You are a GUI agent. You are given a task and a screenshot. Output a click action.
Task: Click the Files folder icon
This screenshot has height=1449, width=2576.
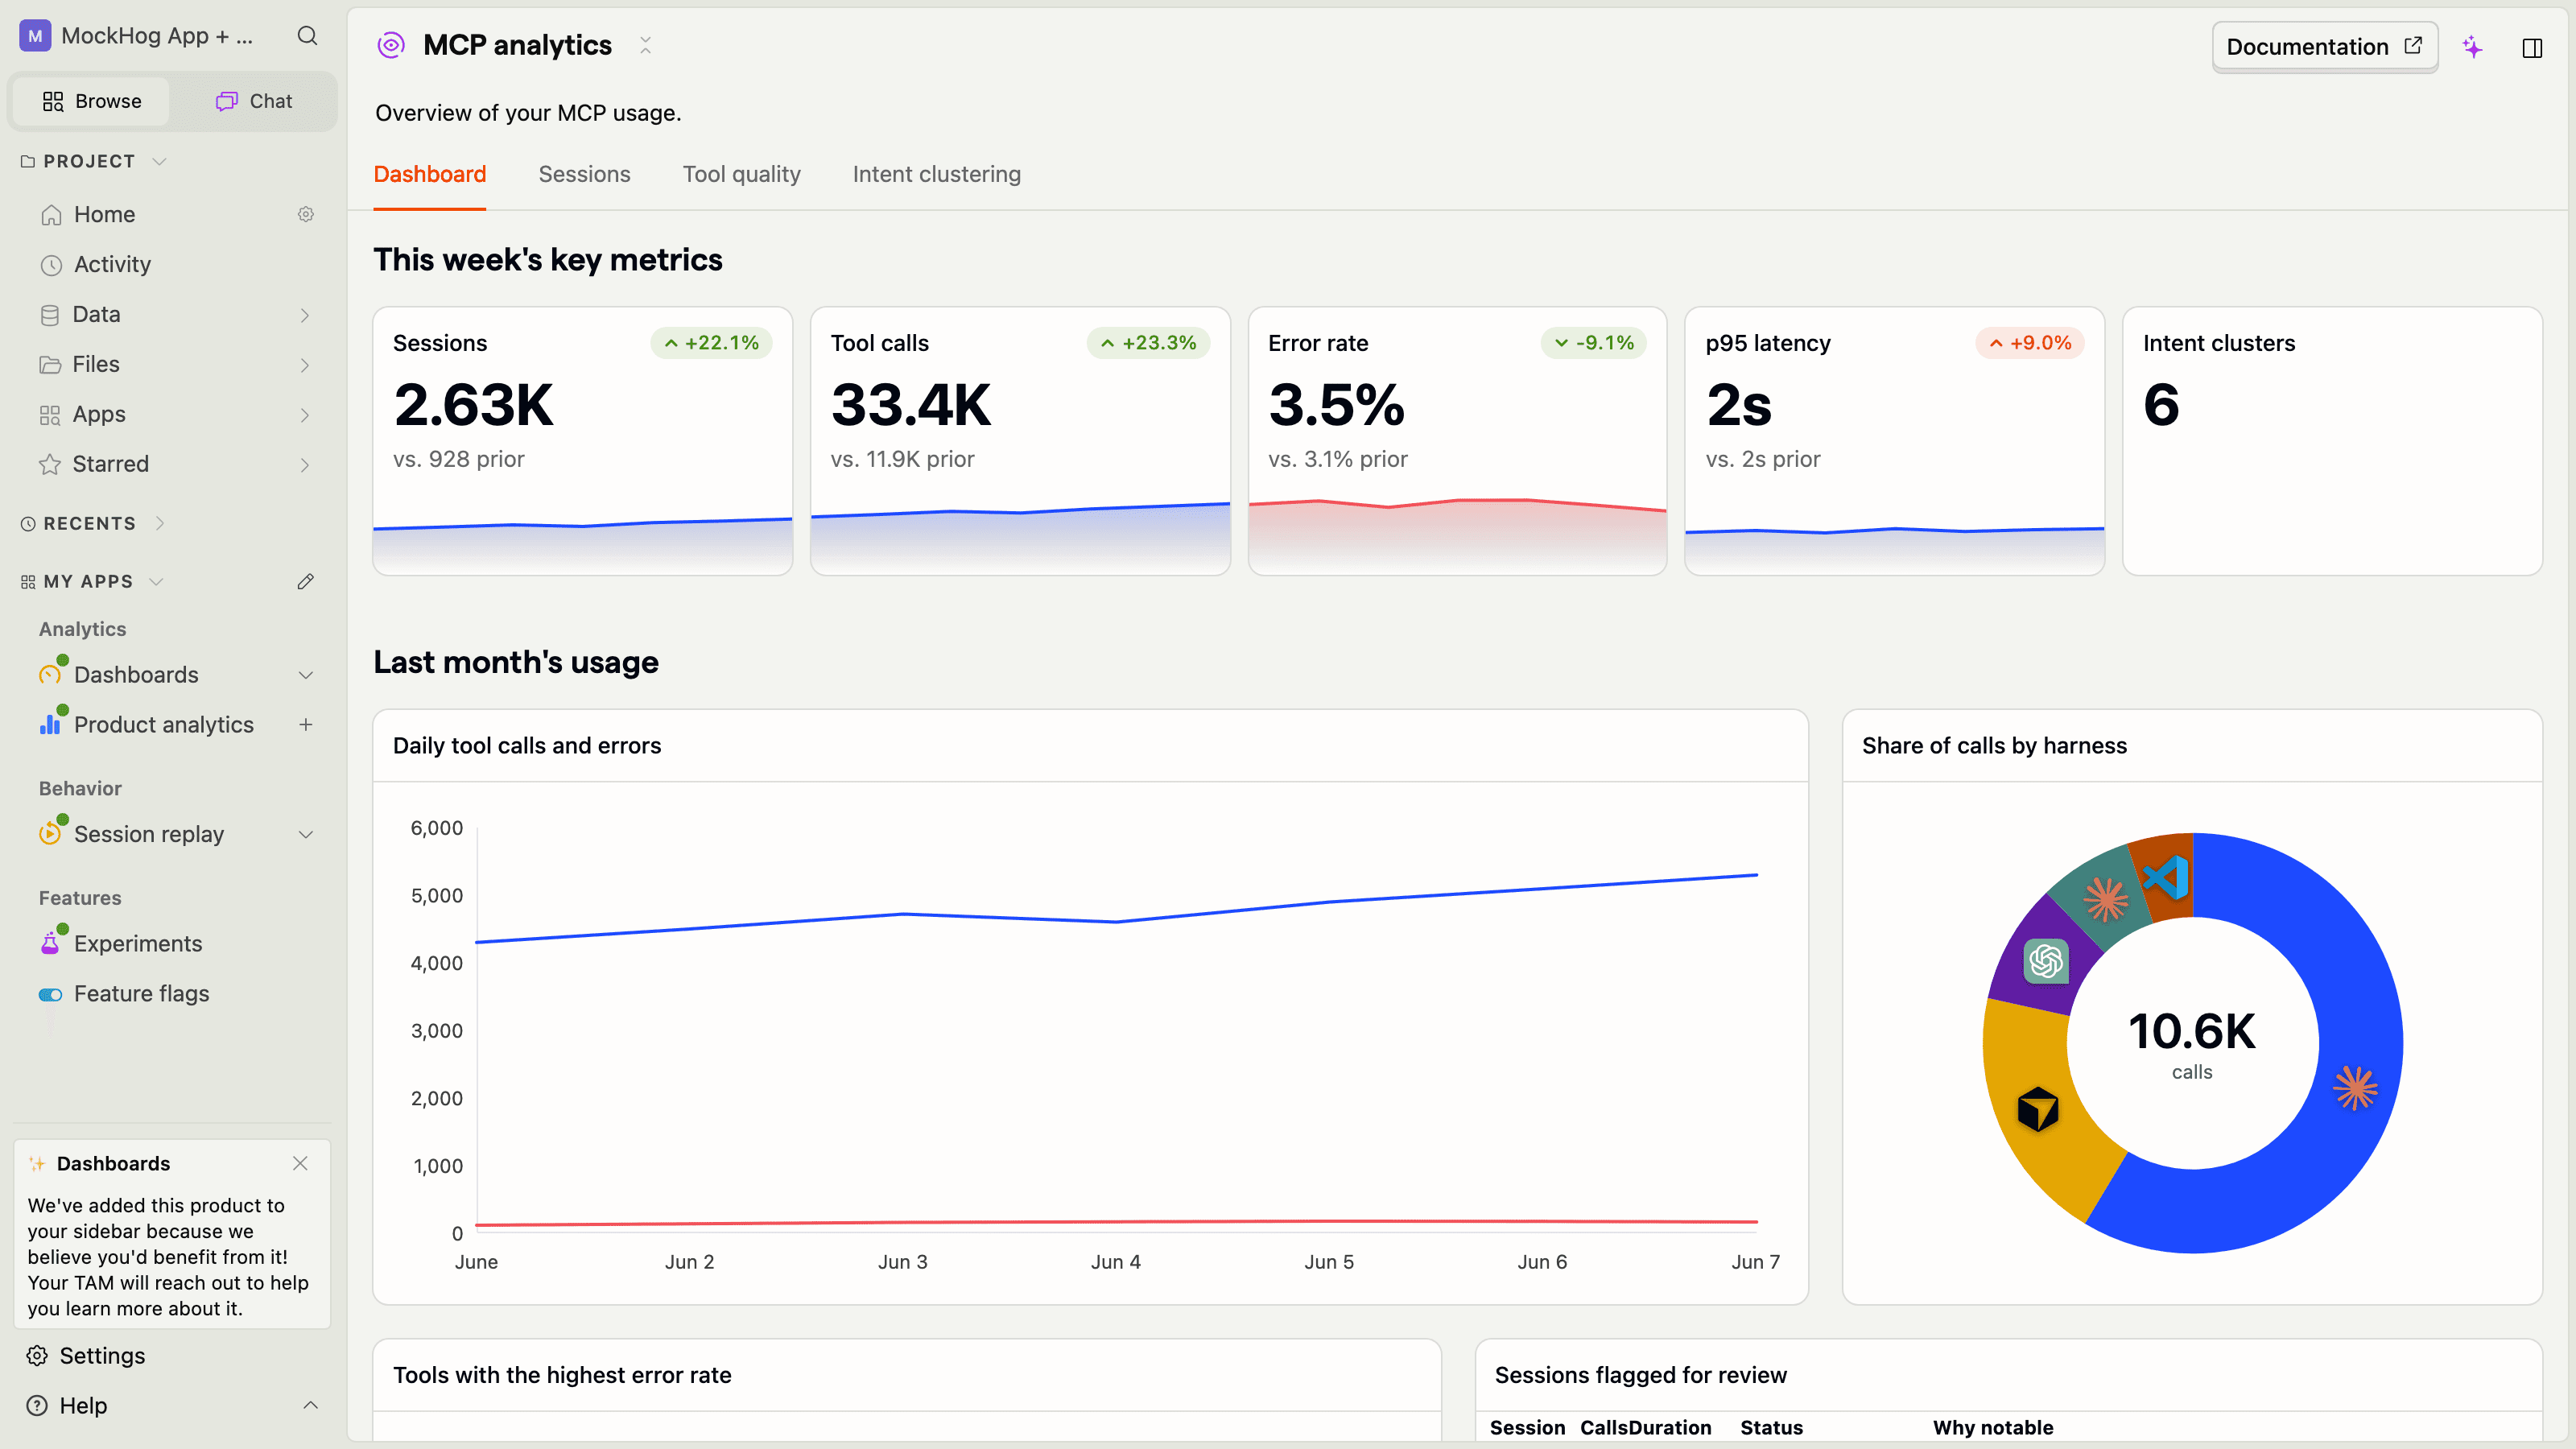[50, 364]
